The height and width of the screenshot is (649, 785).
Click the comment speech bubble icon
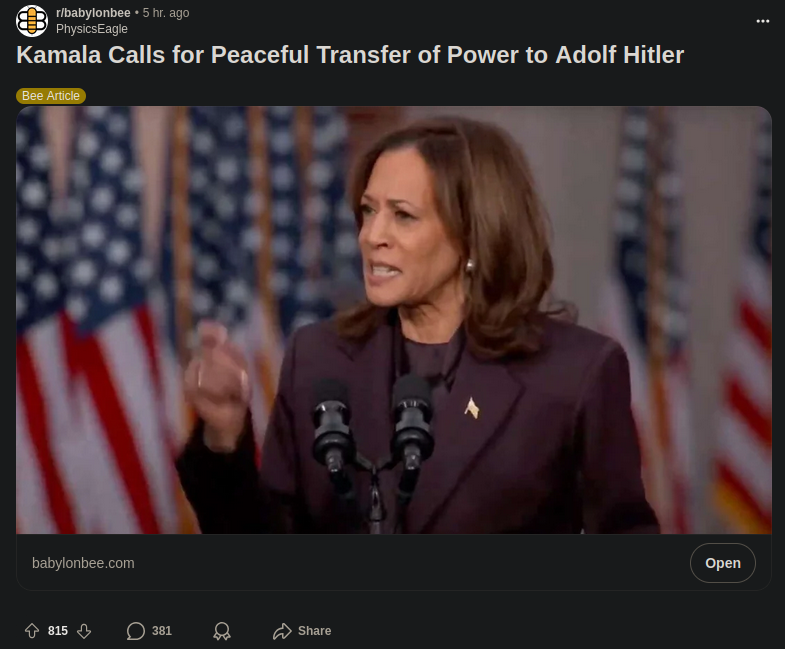pyautogui.click(x=136, y=631)
